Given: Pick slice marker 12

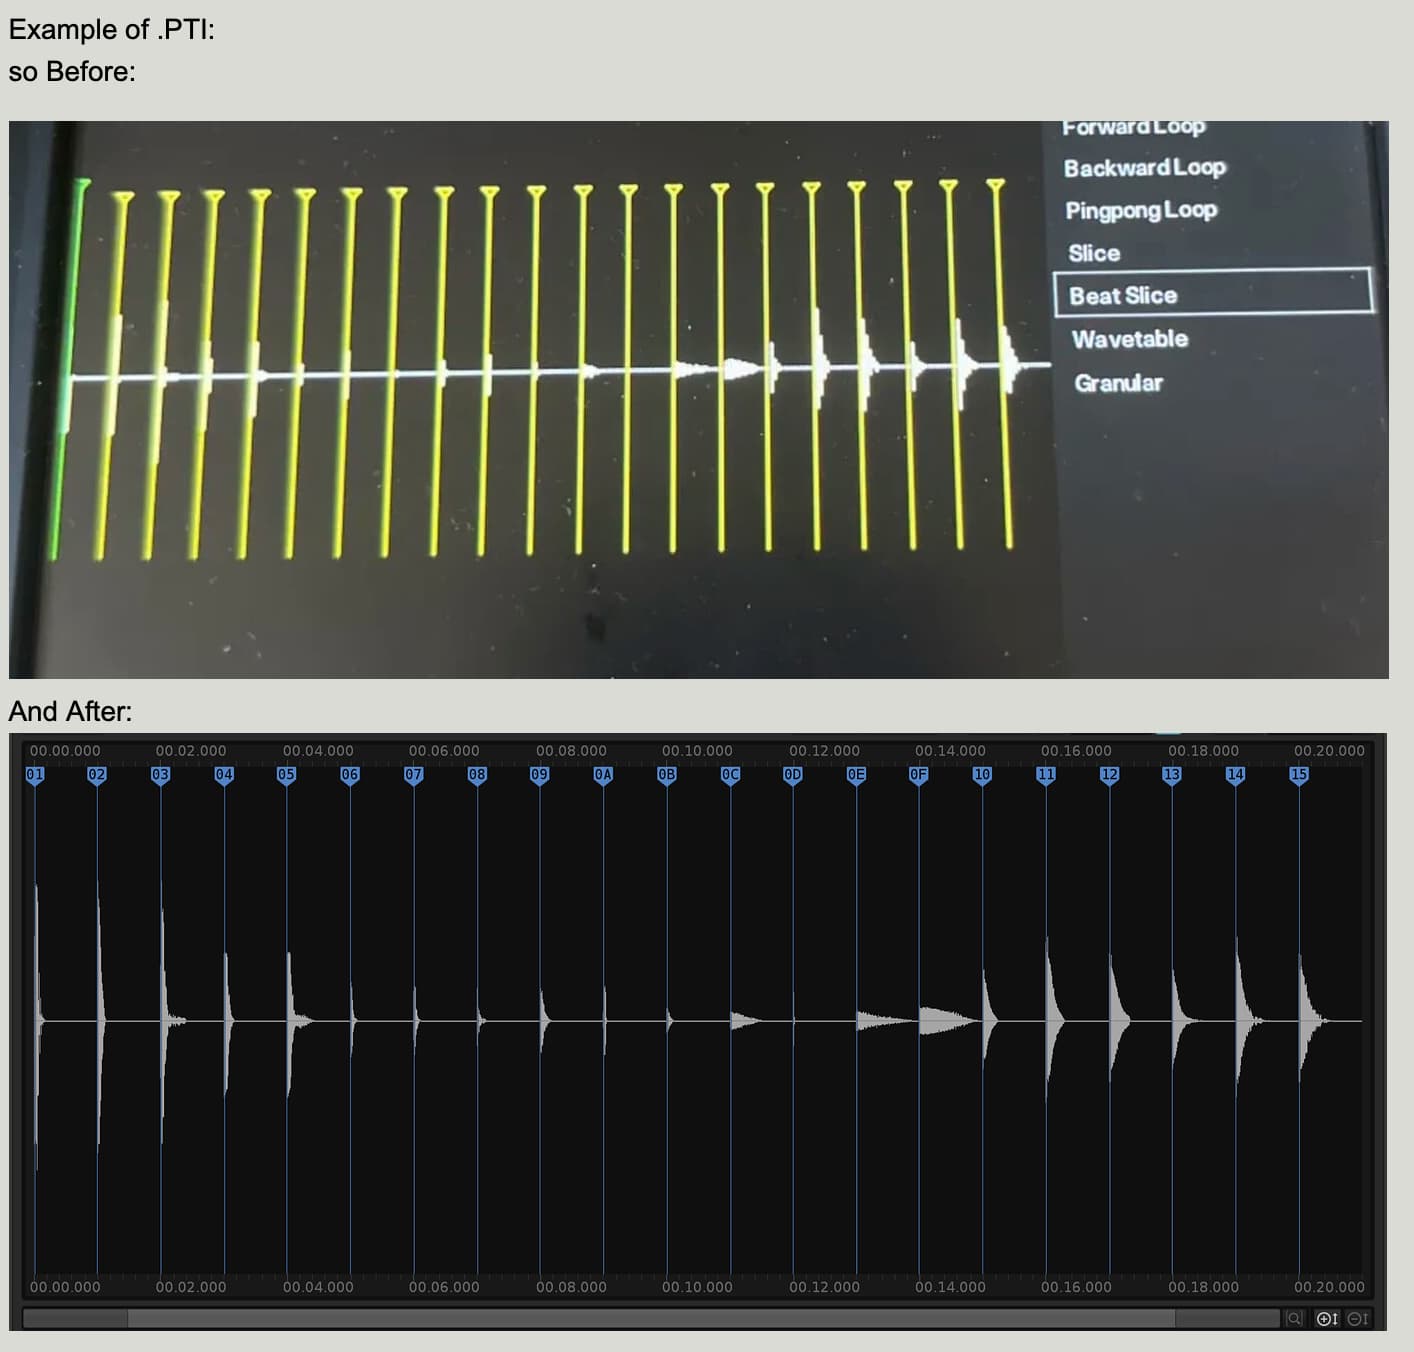Looking at the screenshot, I should click(1109, 775).
